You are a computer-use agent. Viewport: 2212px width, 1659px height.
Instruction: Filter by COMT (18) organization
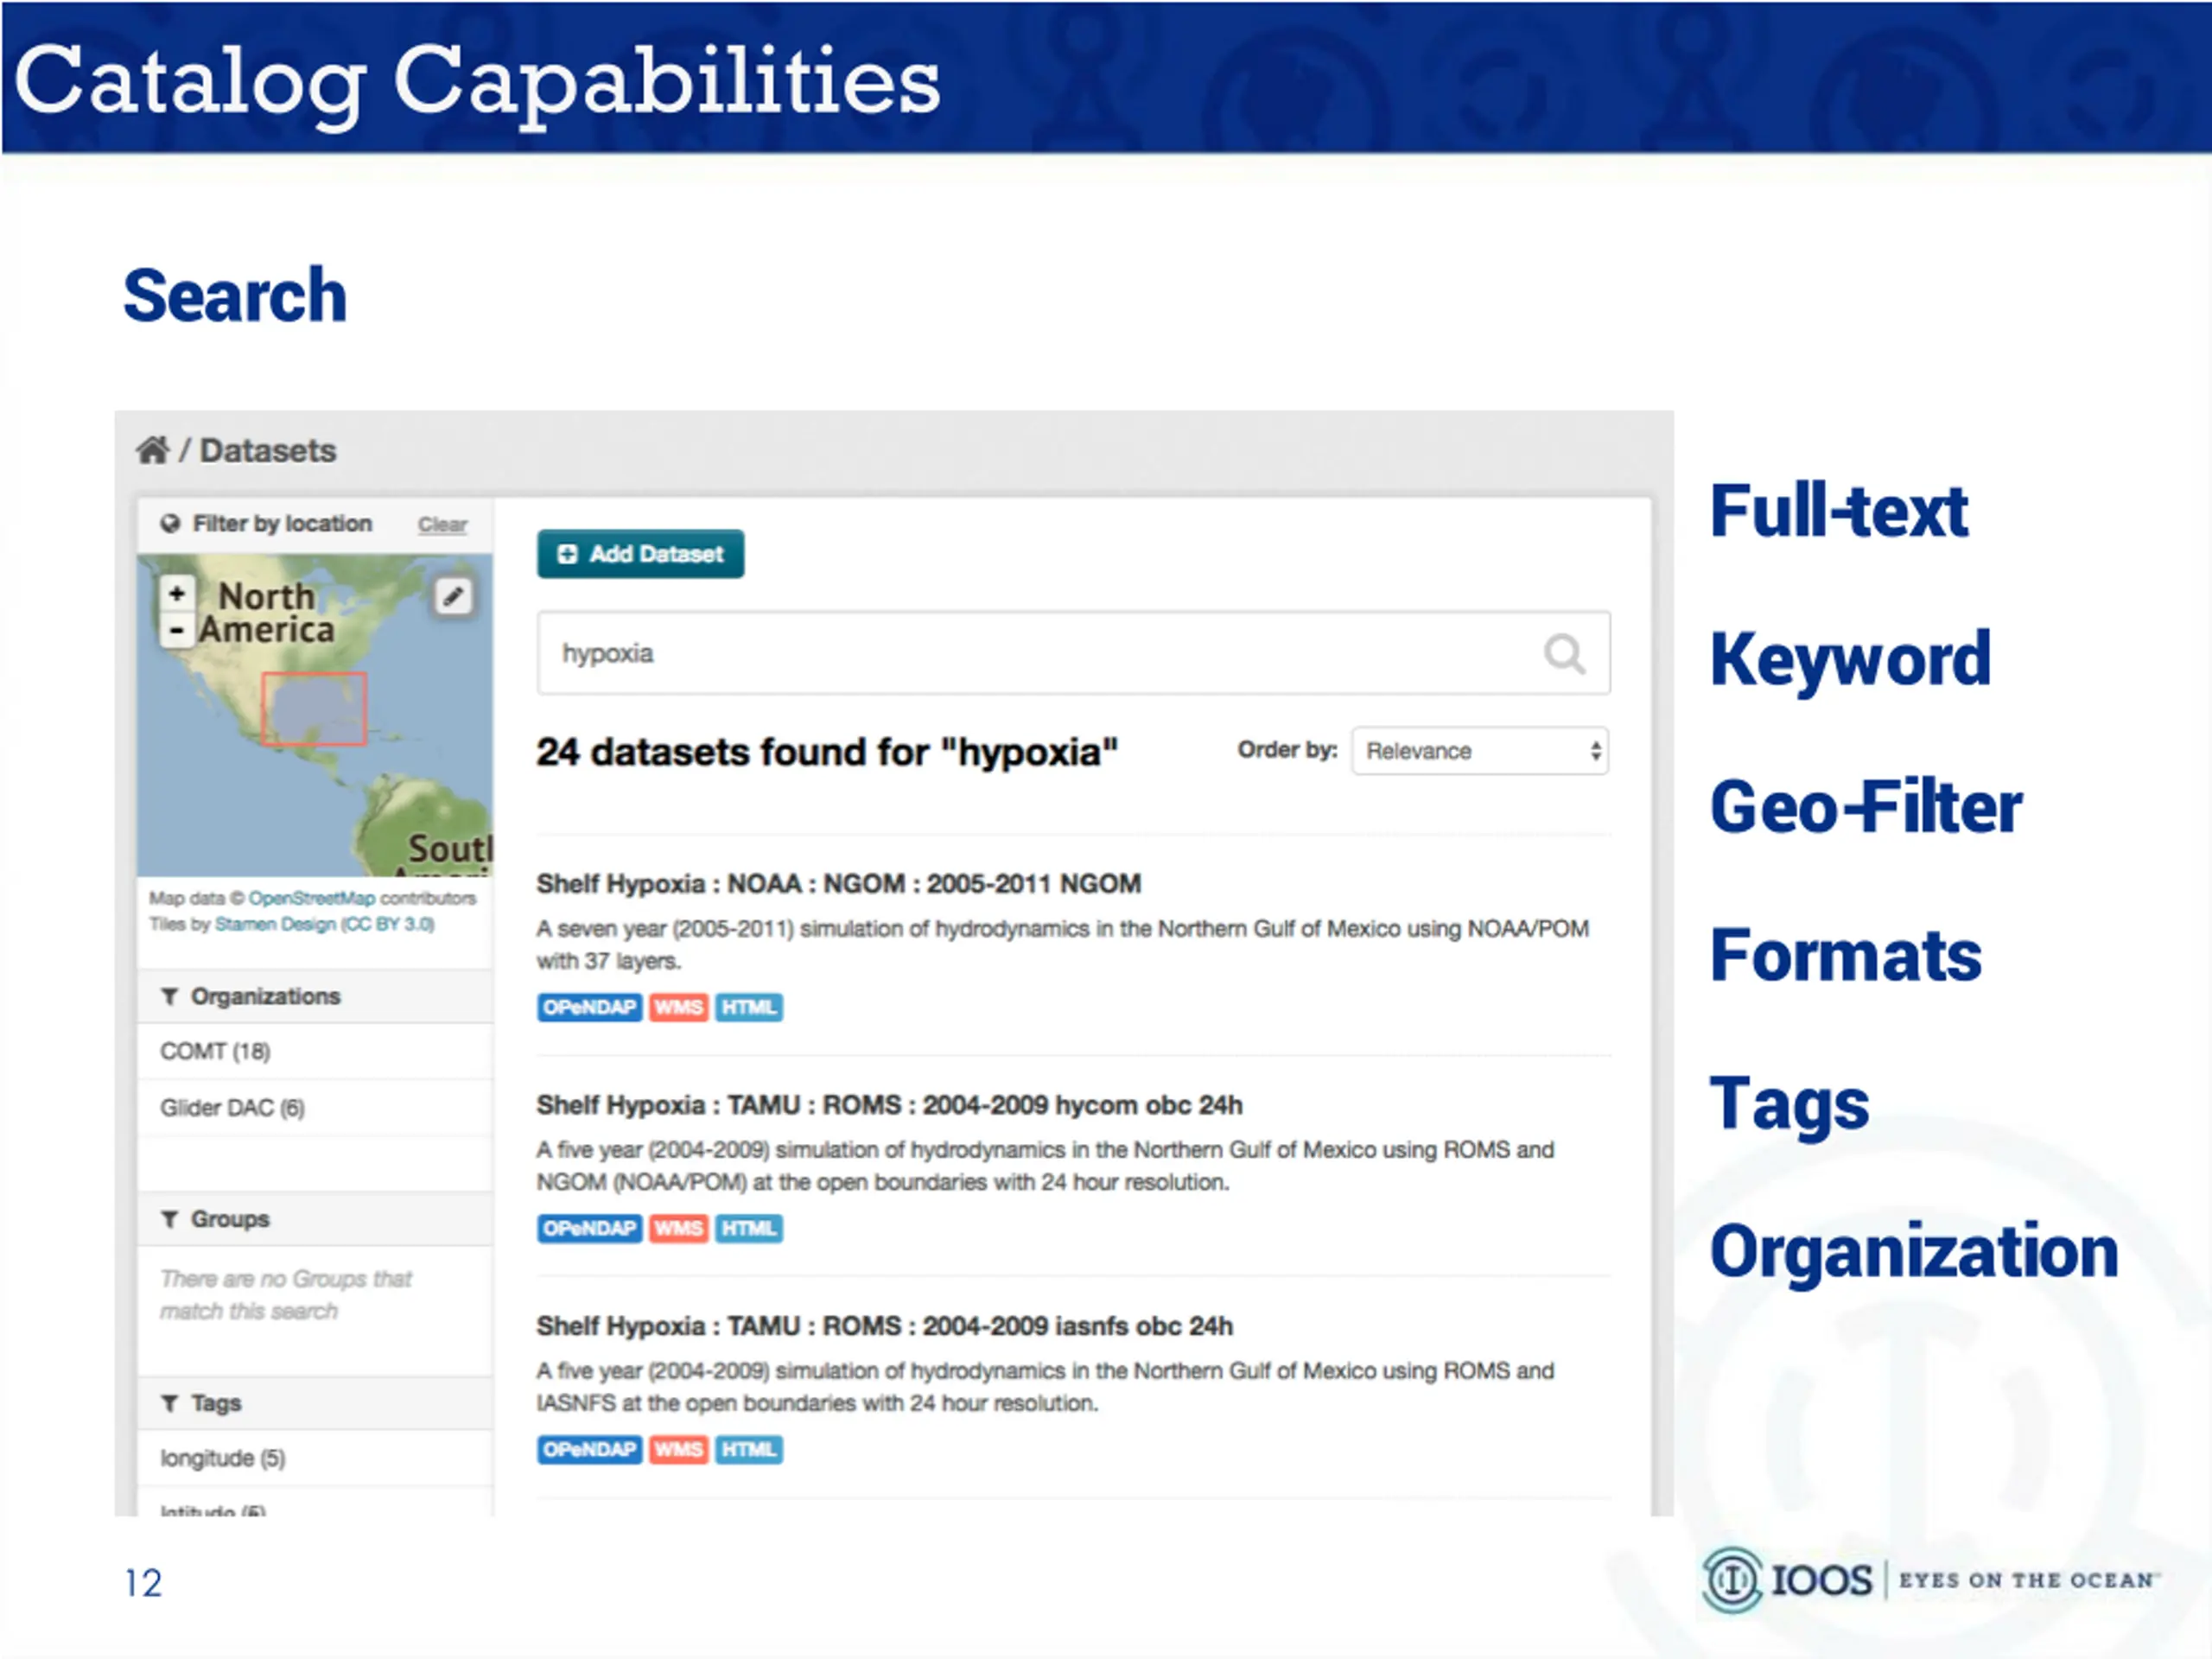pos(215,1051)
